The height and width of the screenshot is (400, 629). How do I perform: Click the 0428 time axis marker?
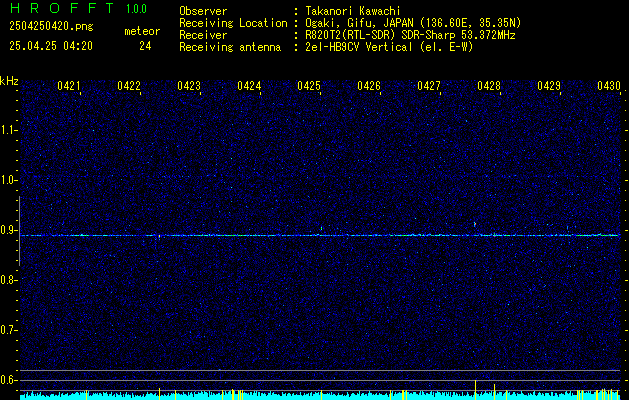pos(489,86)
